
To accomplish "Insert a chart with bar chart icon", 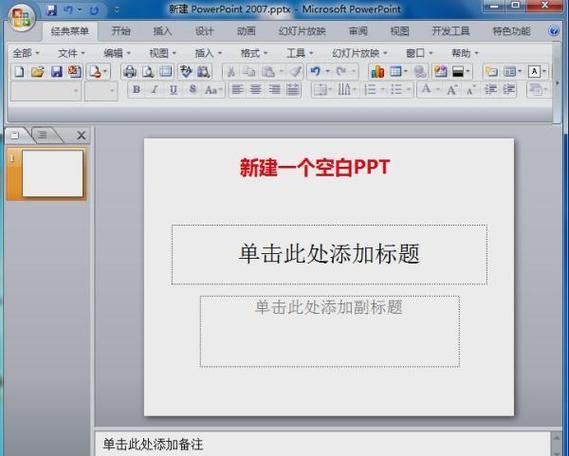I will (x=377, y=71).
